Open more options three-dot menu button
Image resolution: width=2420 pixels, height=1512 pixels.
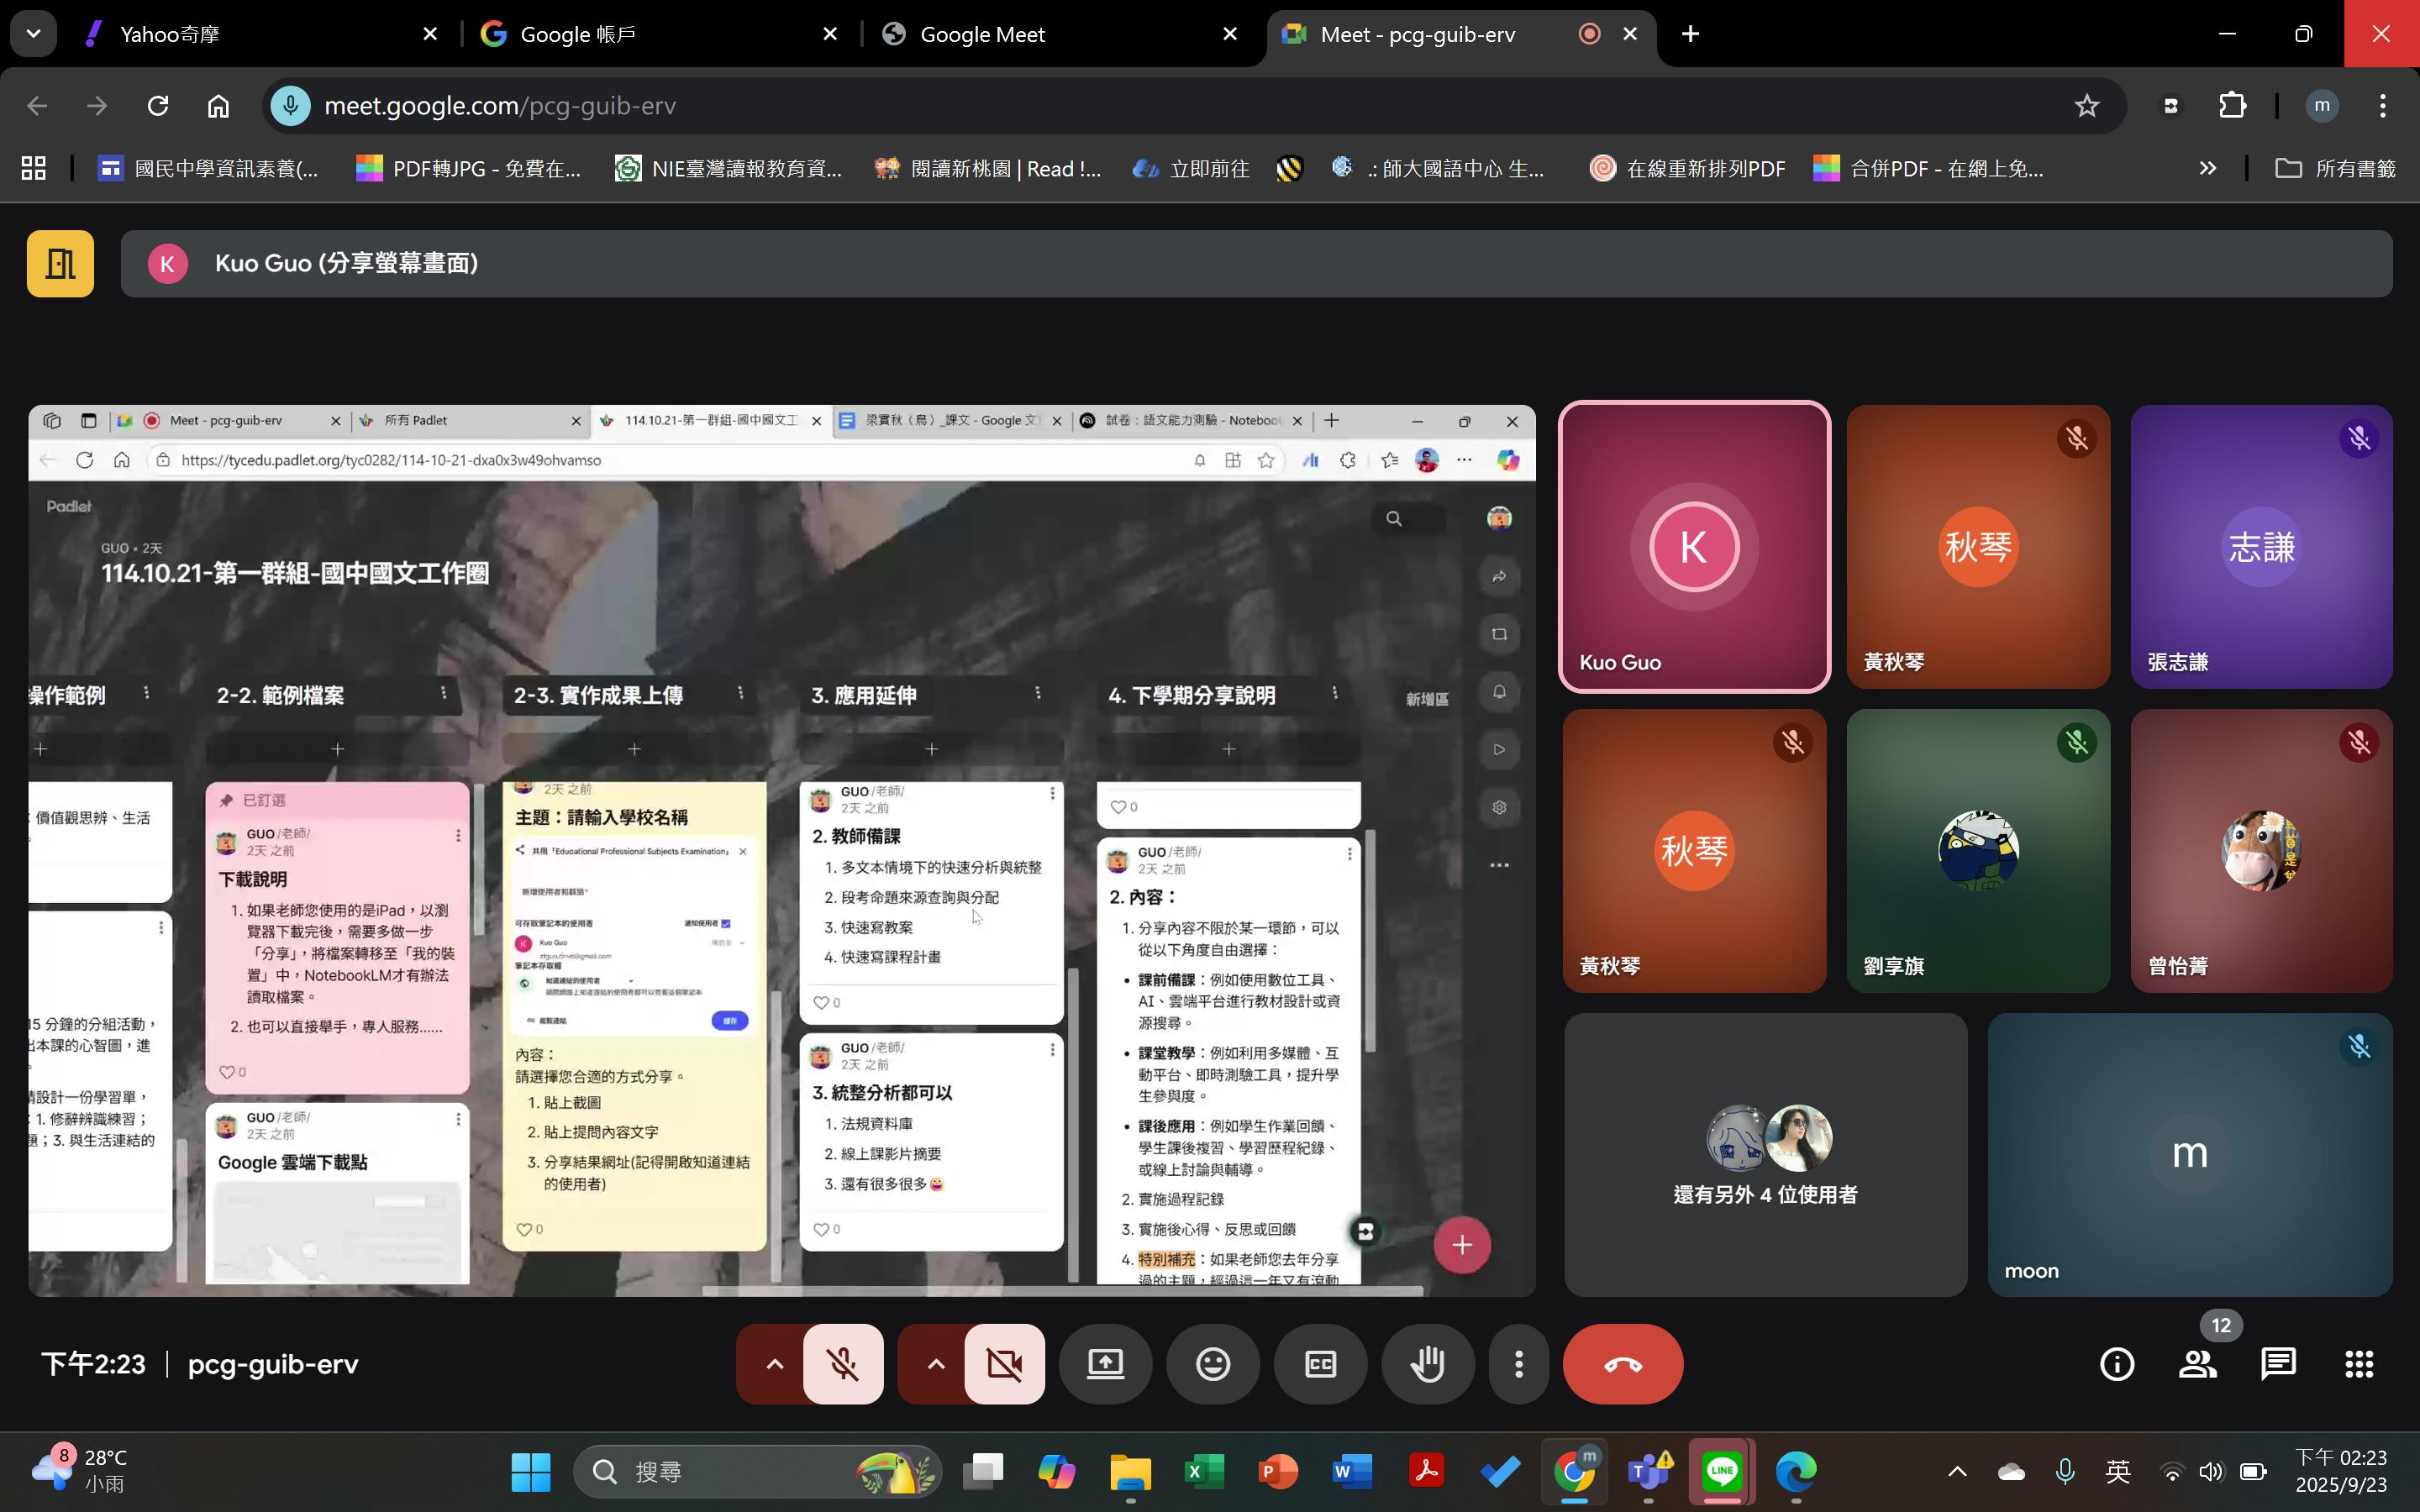(1518, 1364)
